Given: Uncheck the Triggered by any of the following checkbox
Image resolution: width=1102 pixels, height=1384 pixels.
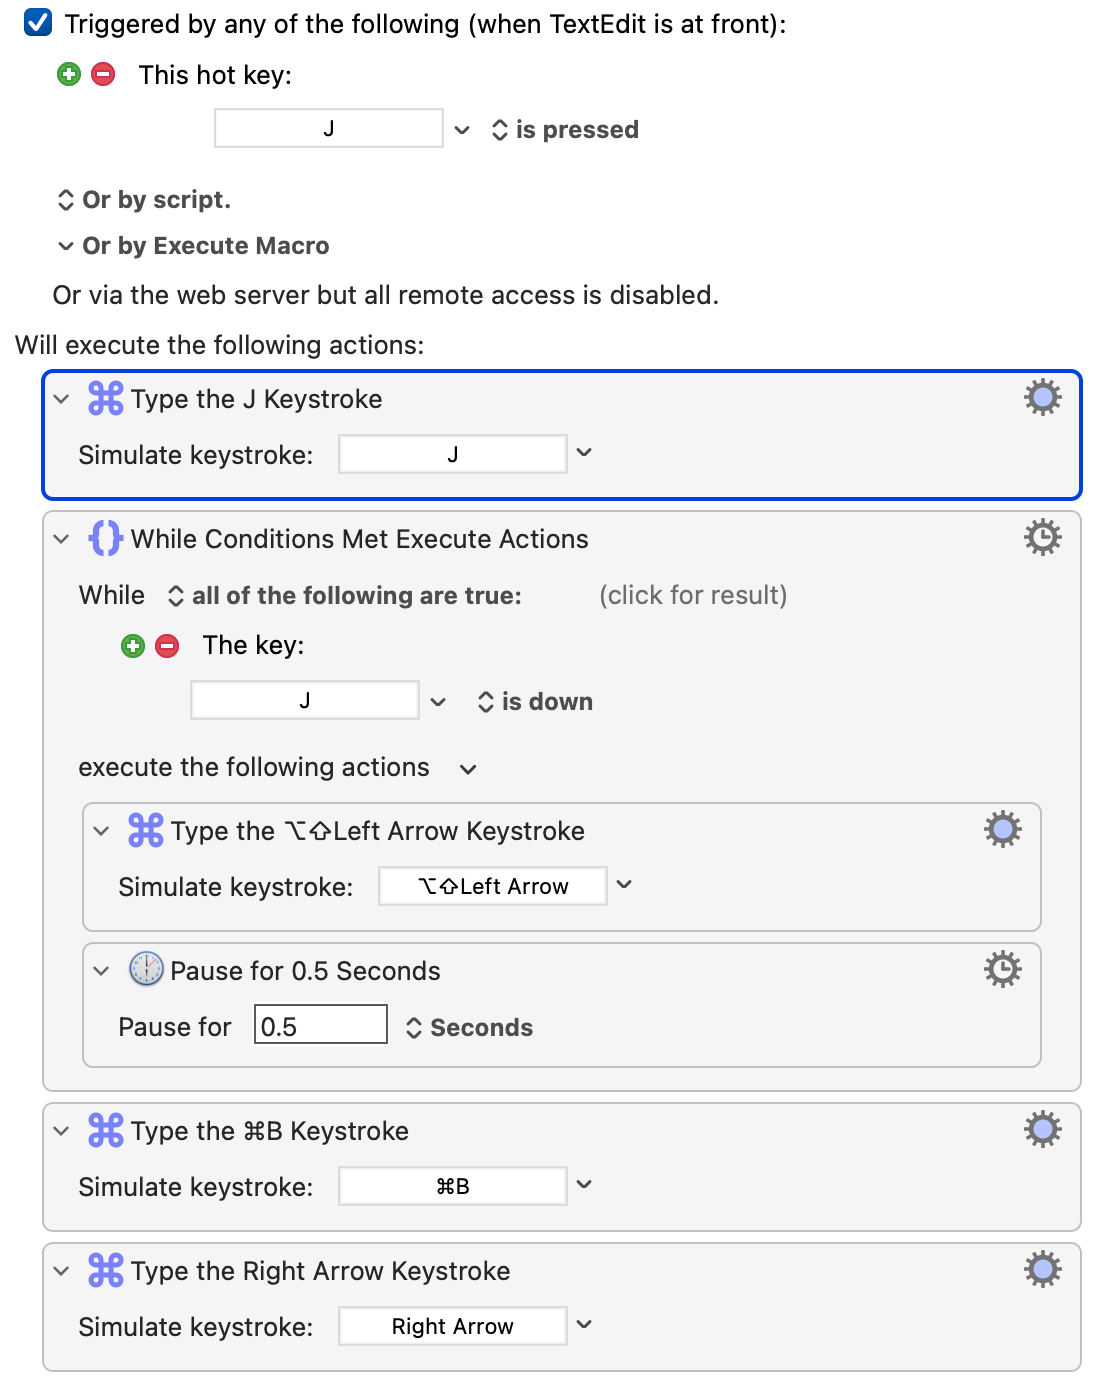Looking at the screenshot, I should 38,23.
